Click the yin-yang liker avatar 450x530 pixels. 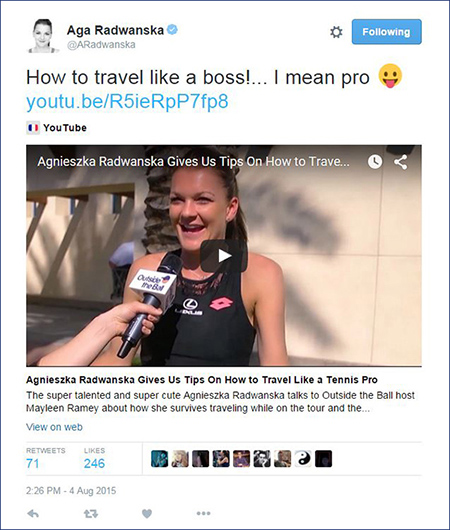303,459
